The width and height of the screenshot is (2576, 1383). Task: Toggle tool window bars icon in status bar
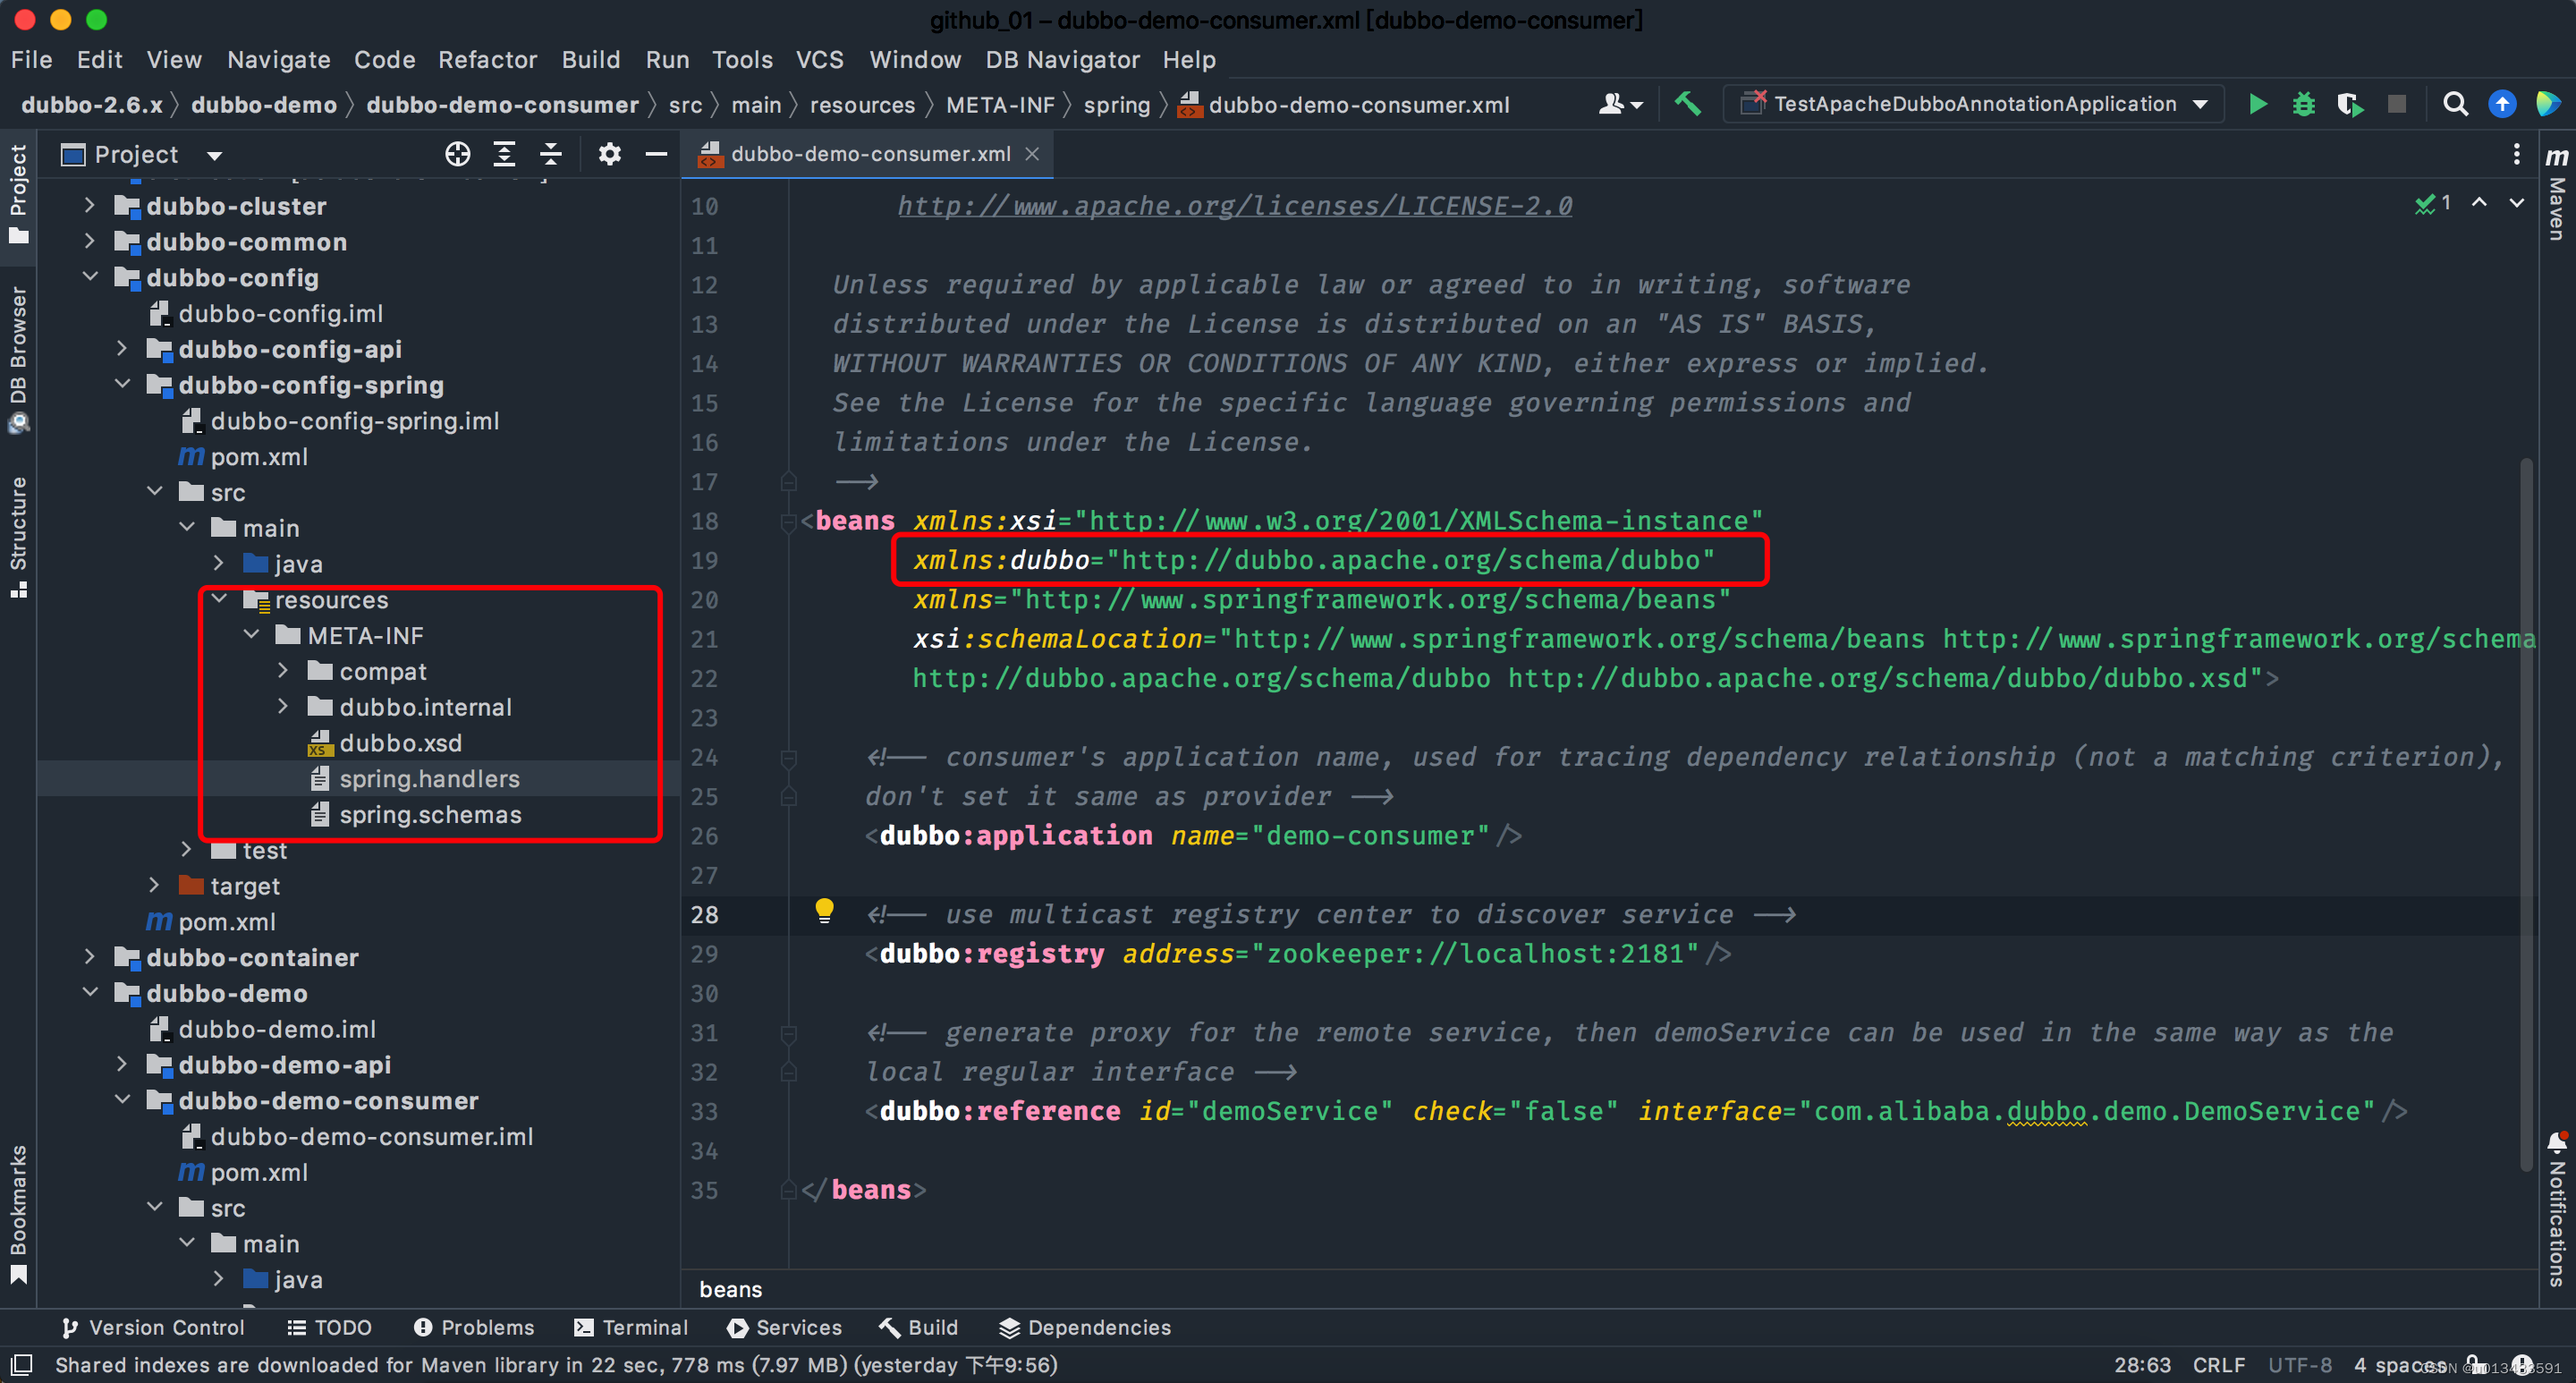(x=21, y=1364)
